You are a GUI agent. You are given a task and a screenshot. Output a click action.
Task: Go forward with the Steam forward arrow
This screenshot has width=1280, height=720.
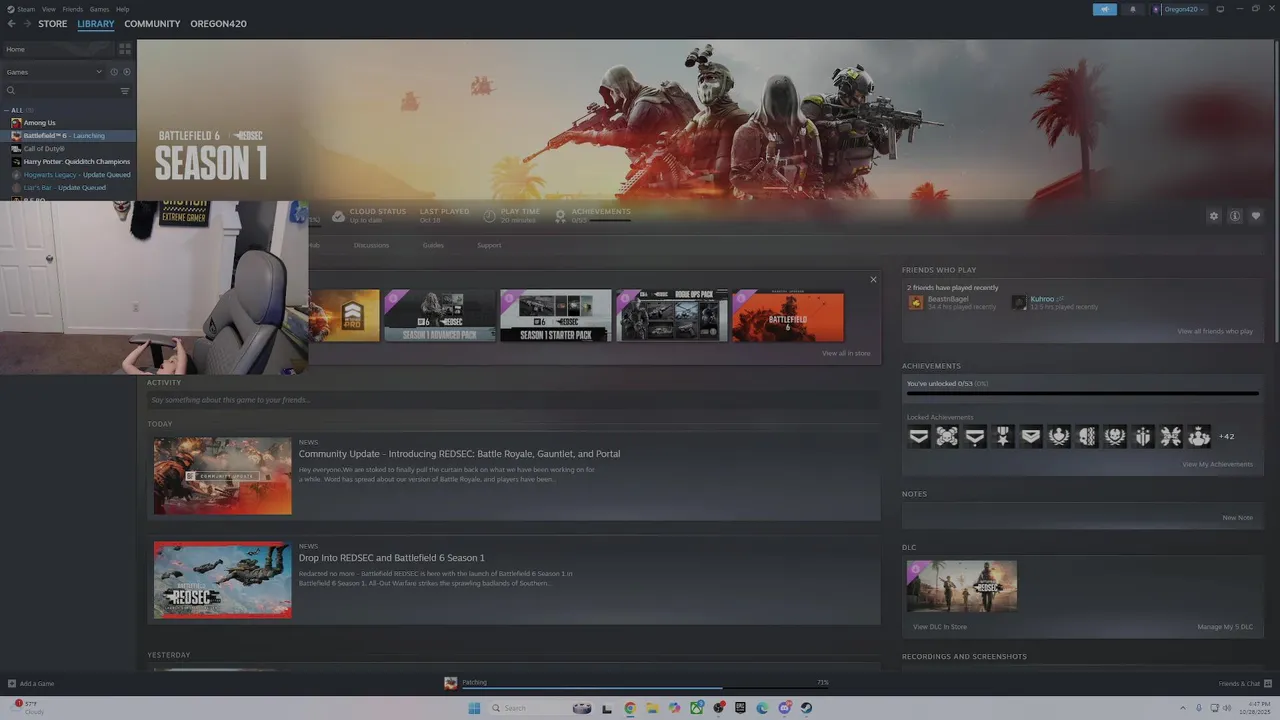[x=26, y=24]
